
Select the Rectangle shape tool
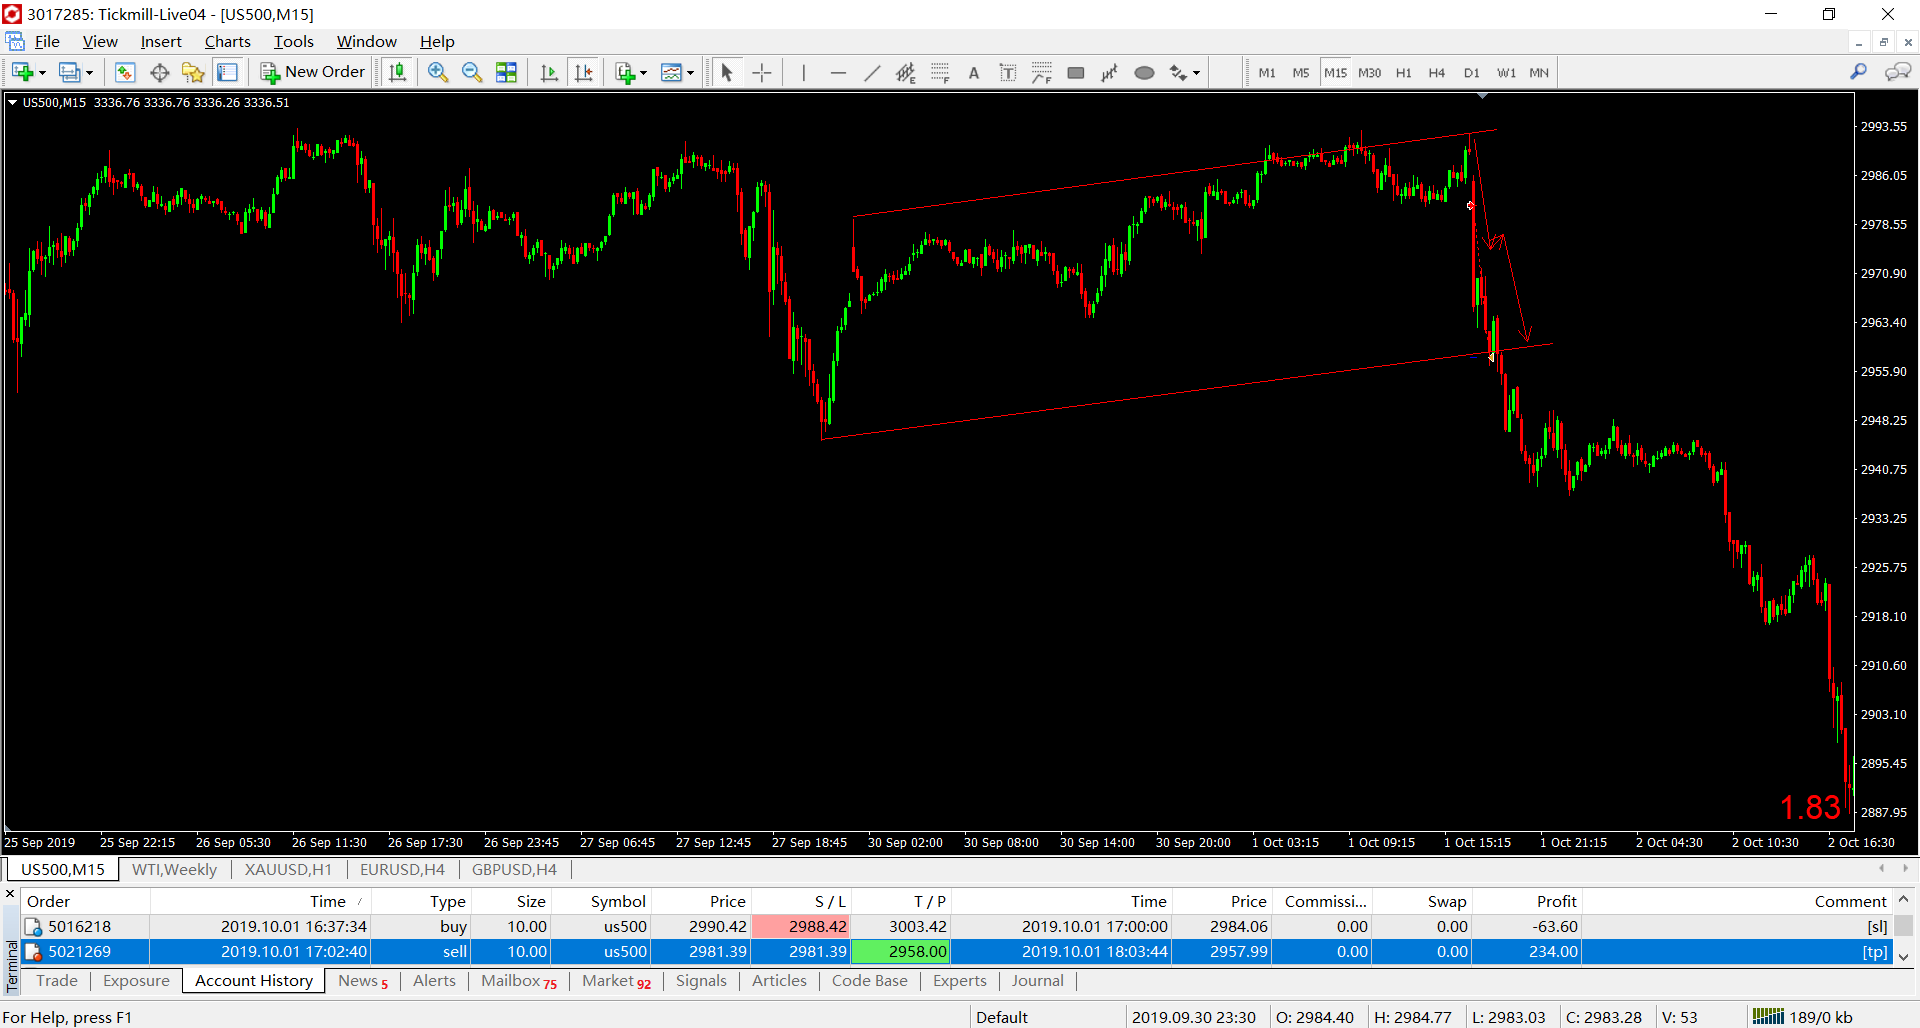(1076, 72)
